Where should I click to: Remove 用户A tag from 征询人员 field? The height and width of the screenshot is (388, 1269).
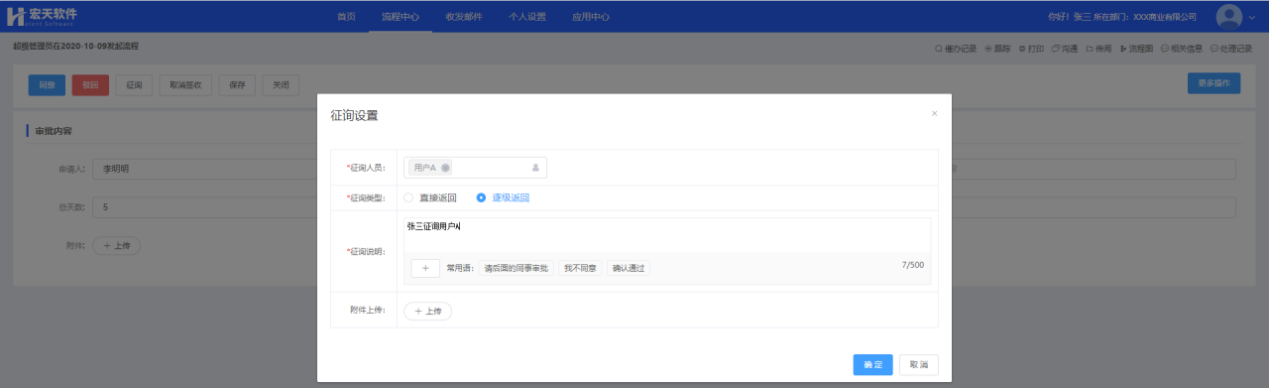point(445,167)
